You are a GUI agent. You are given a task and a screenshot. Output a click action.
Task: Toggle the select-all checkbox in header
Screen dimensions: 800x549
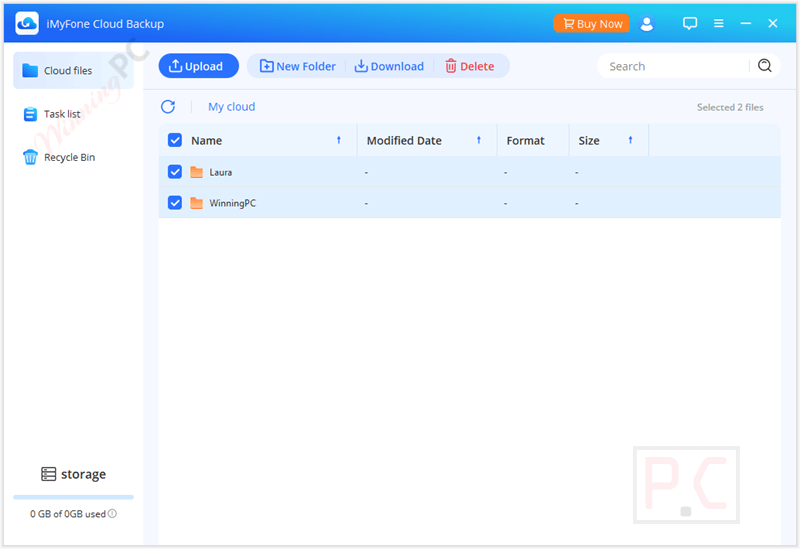tap(174, 140)
